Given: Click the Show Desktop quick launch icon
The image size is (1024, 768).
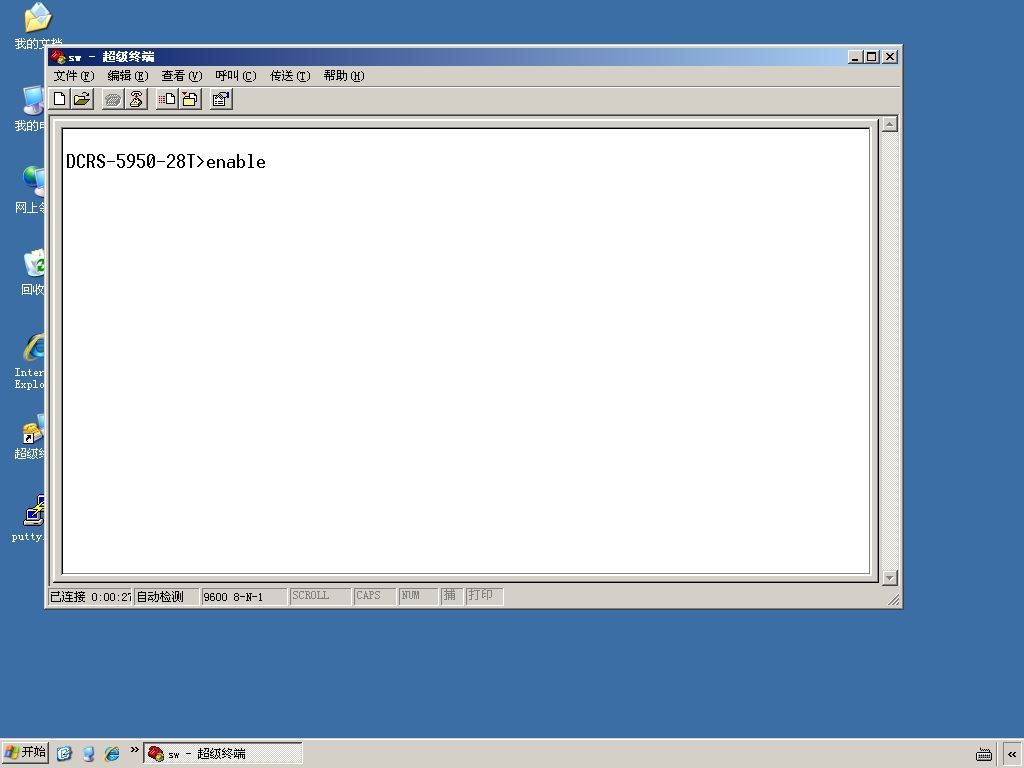Looking at the screenshot, I should click(63, 754).
